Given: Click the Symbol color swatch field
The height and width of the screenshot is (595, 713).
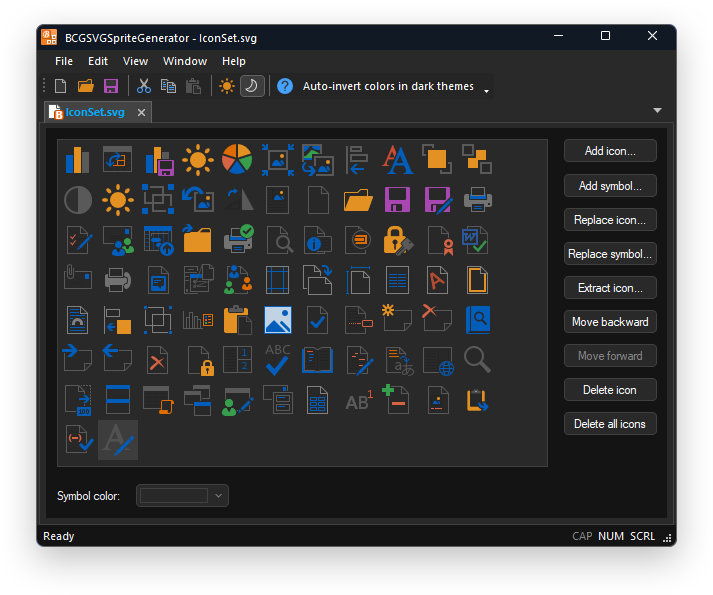Looking at the screenshot, I should pyautogui.click(x=174, y=495).
